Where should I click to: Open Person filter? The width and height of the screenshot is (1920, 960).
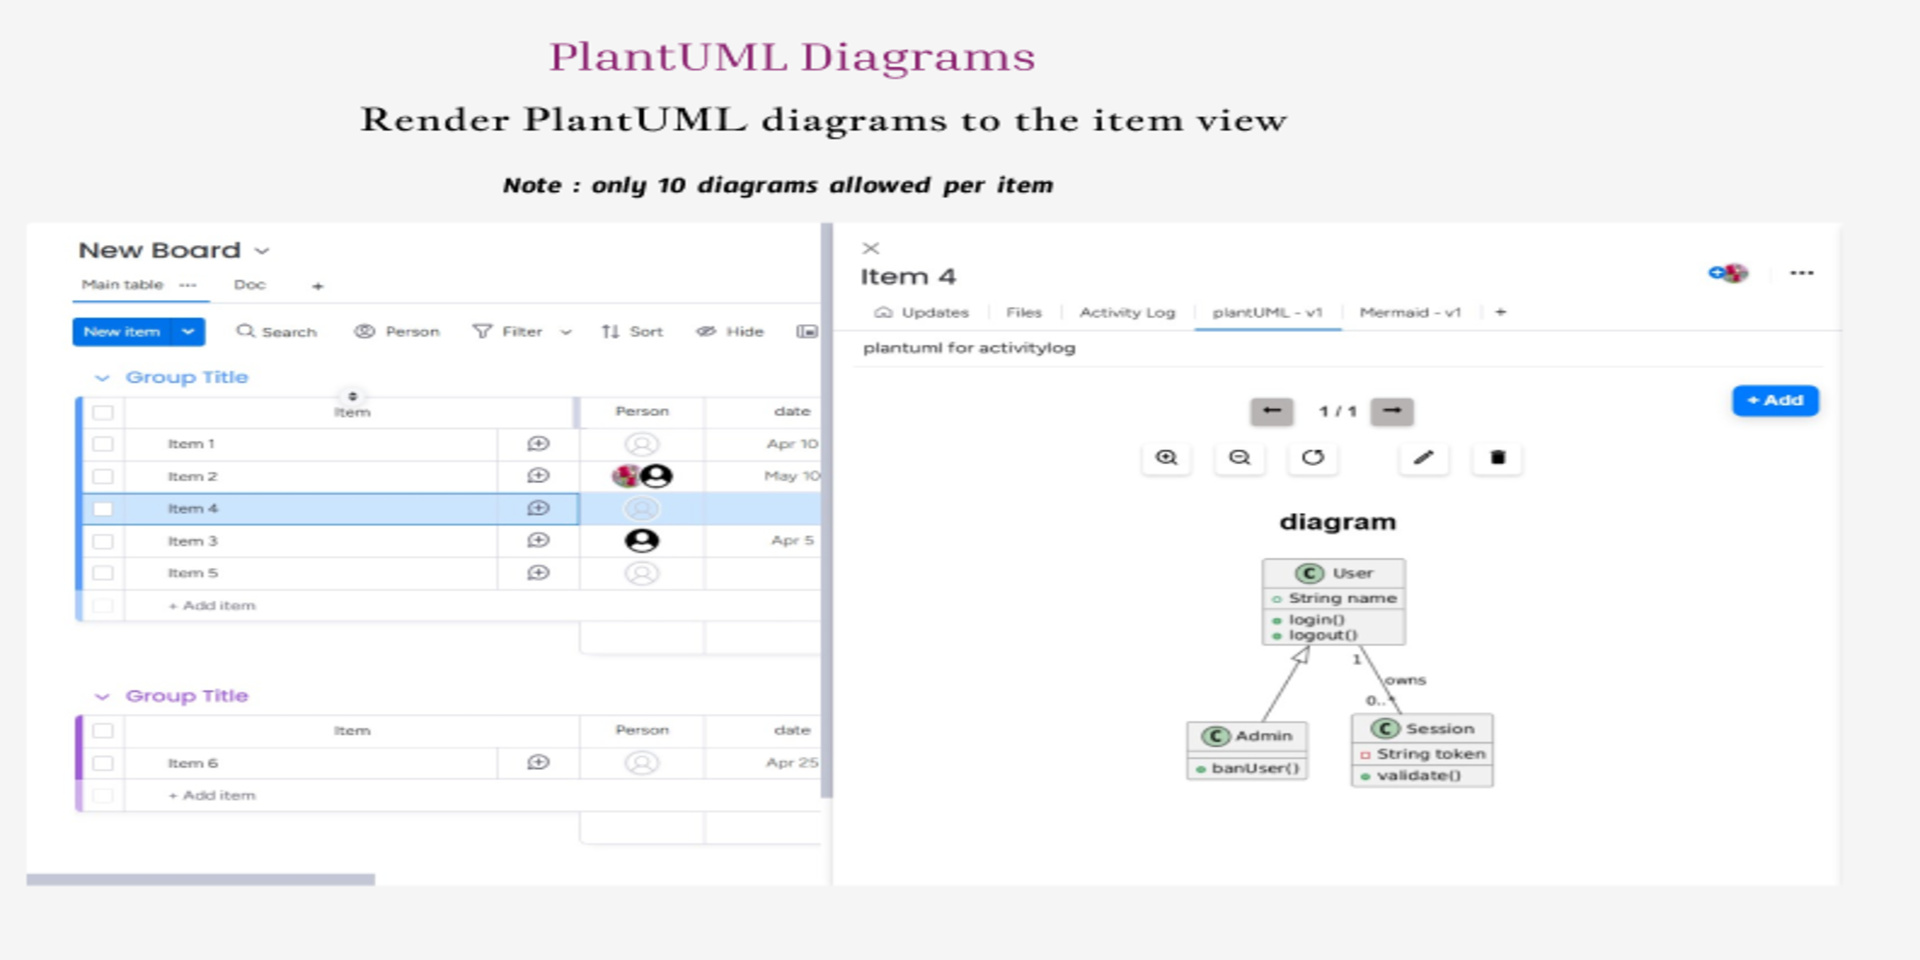click(397, 331)
